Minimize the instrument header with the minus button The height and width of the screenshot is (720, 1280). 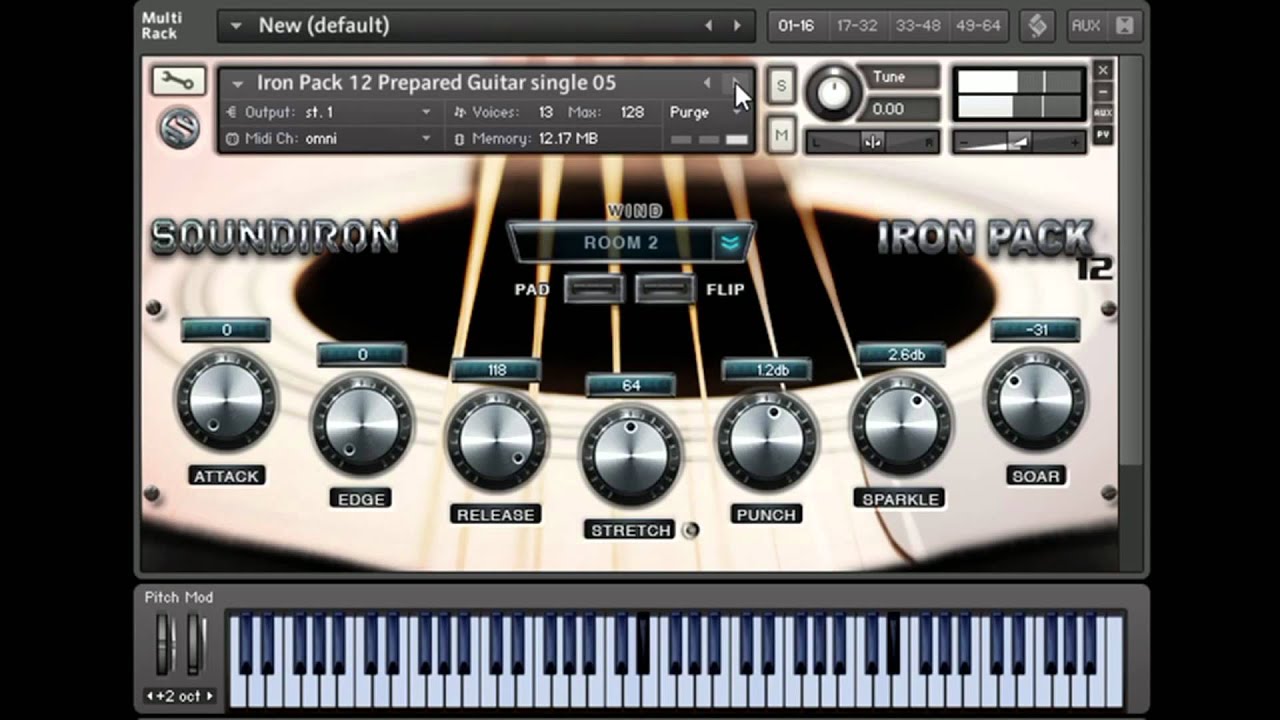(1103, 92)
